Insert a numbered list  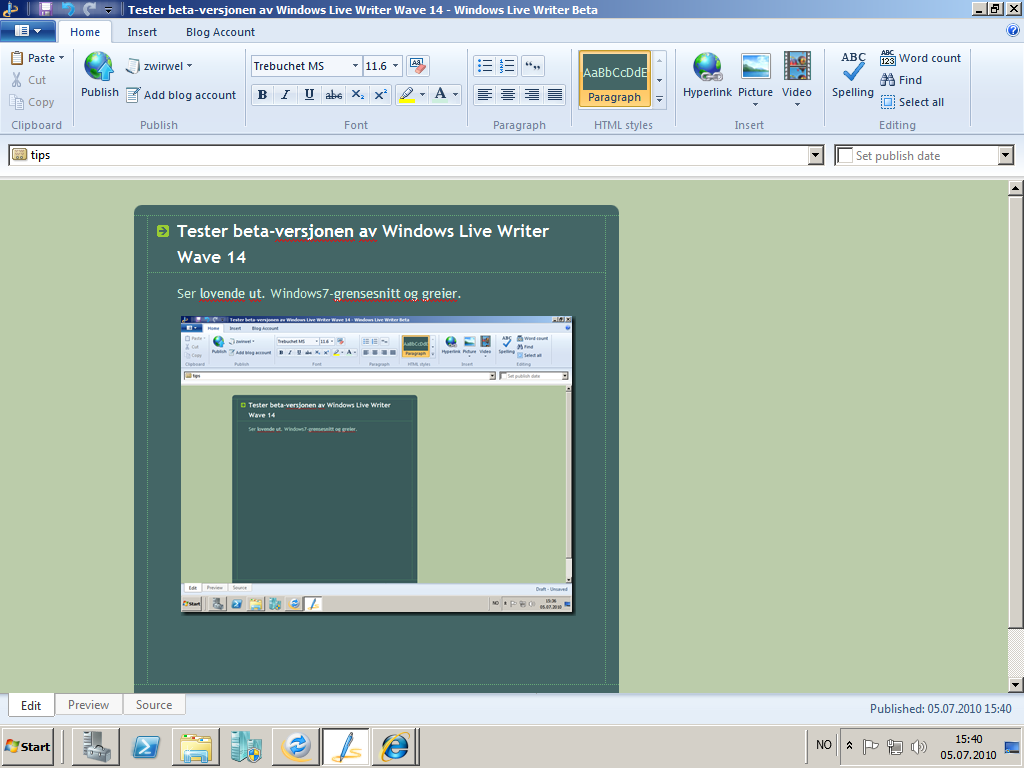507,66
